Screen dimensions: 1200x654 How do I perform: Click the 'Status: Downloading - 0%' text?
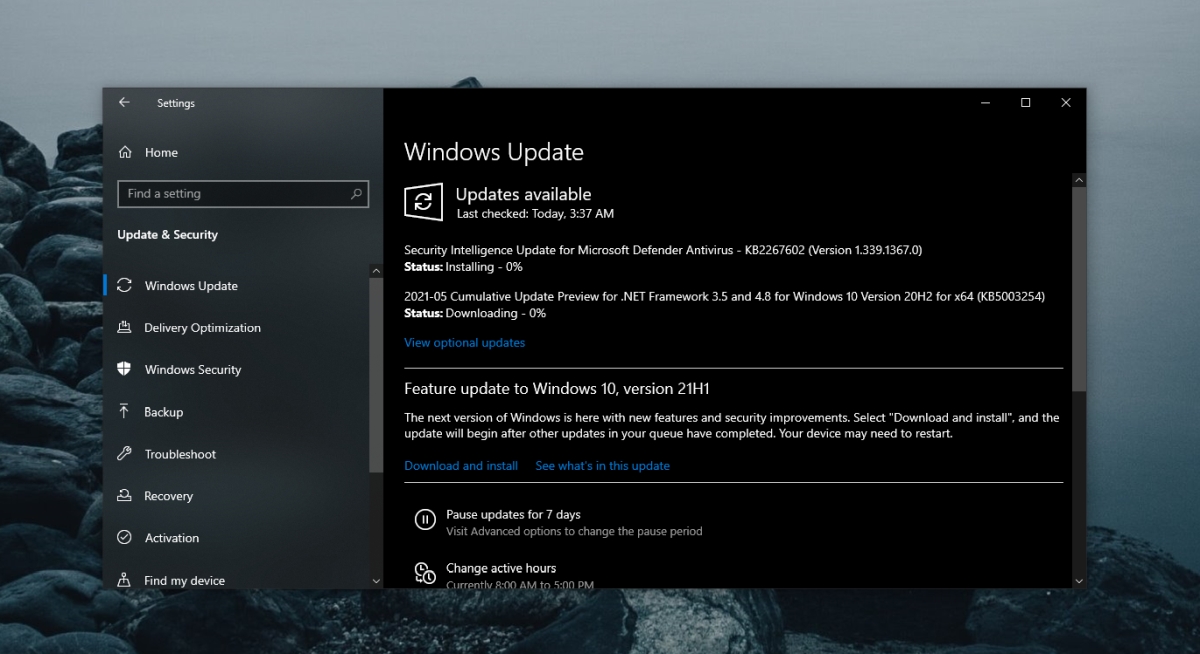pyautogui.click(x=475, y=313)
